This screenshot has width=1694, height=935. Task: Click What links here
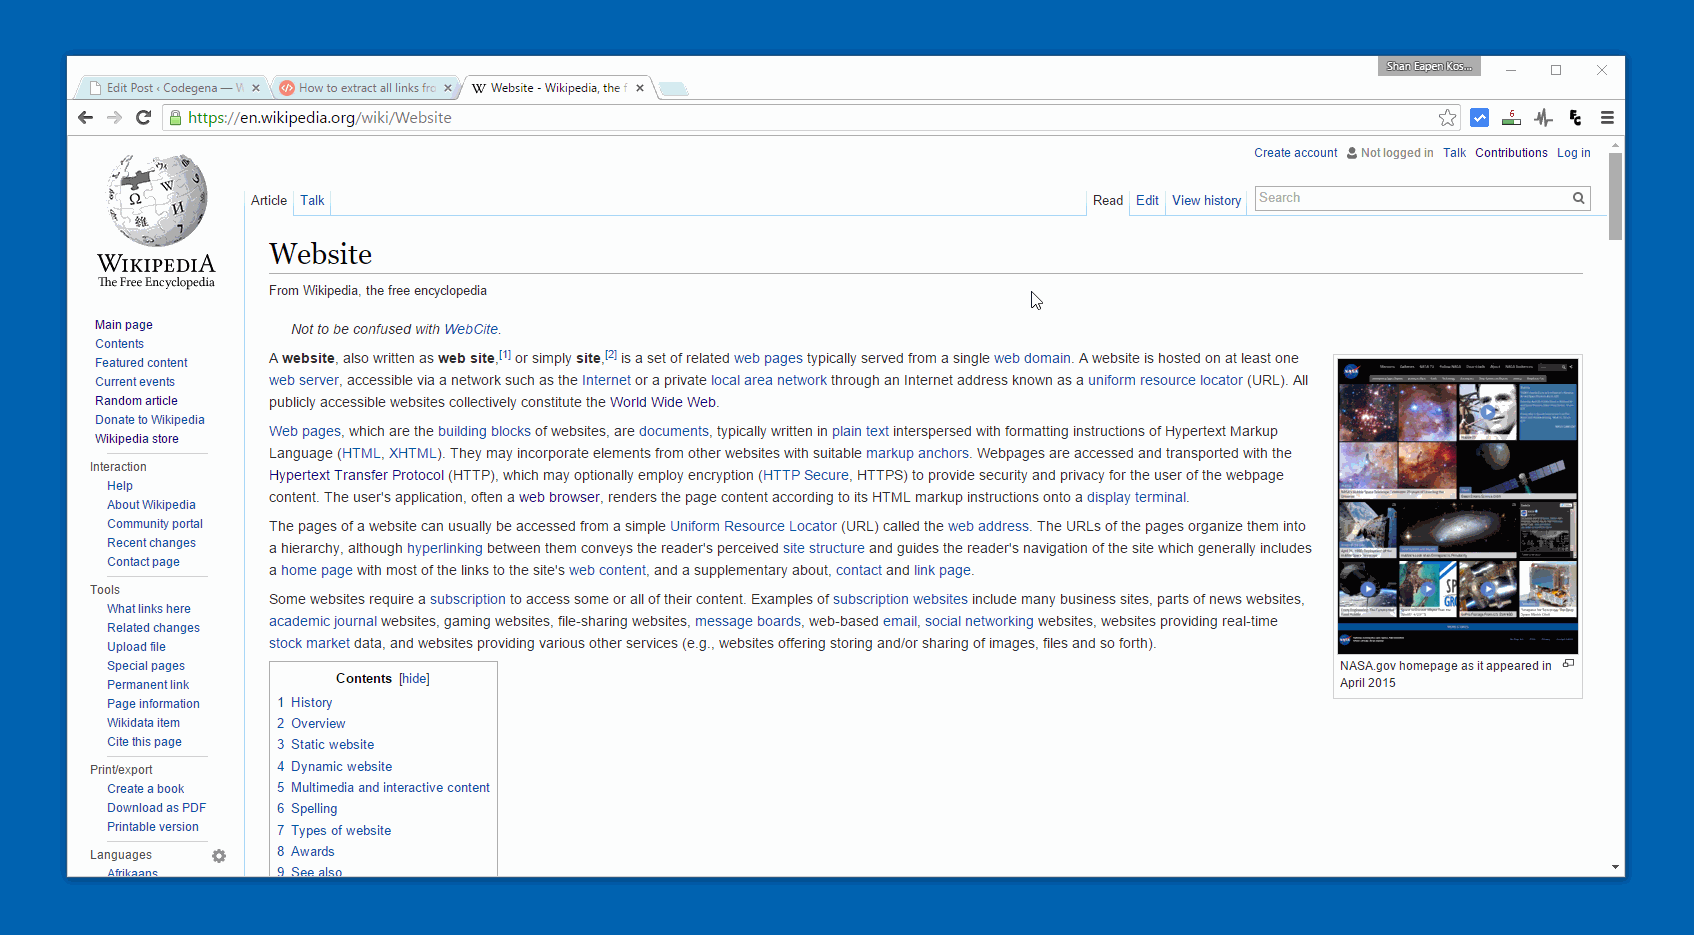(x=149, y=609)
